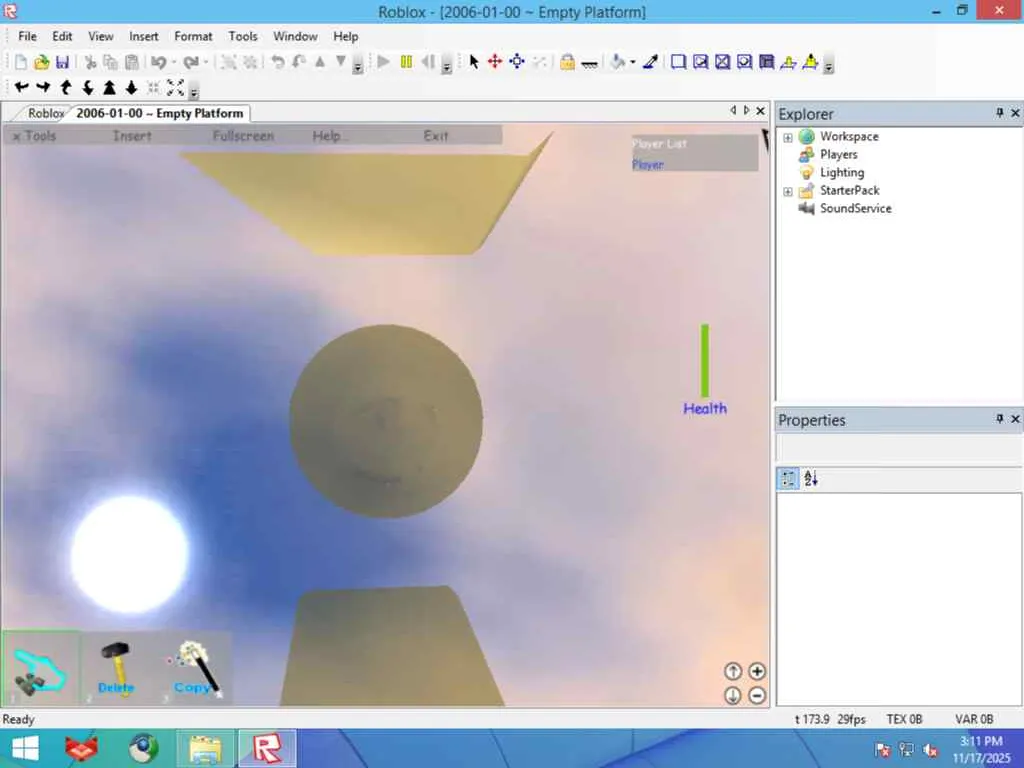Screen dimensions: 1024x768
Task: Open the Insert menu
Action: point(144,37)
